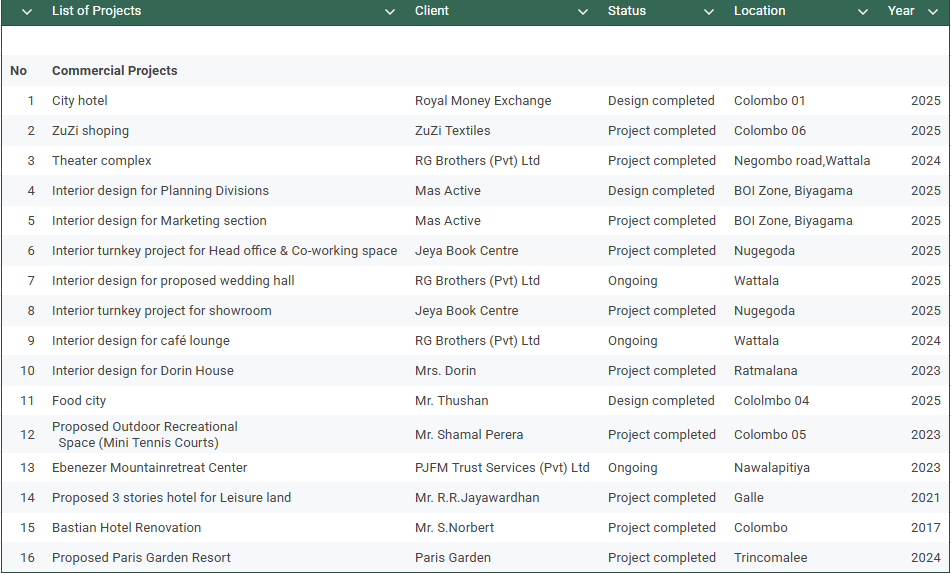The height and width of the screenshot is (573, 951).
Task: Click the 2017 year cell
Action: [925, 528]
